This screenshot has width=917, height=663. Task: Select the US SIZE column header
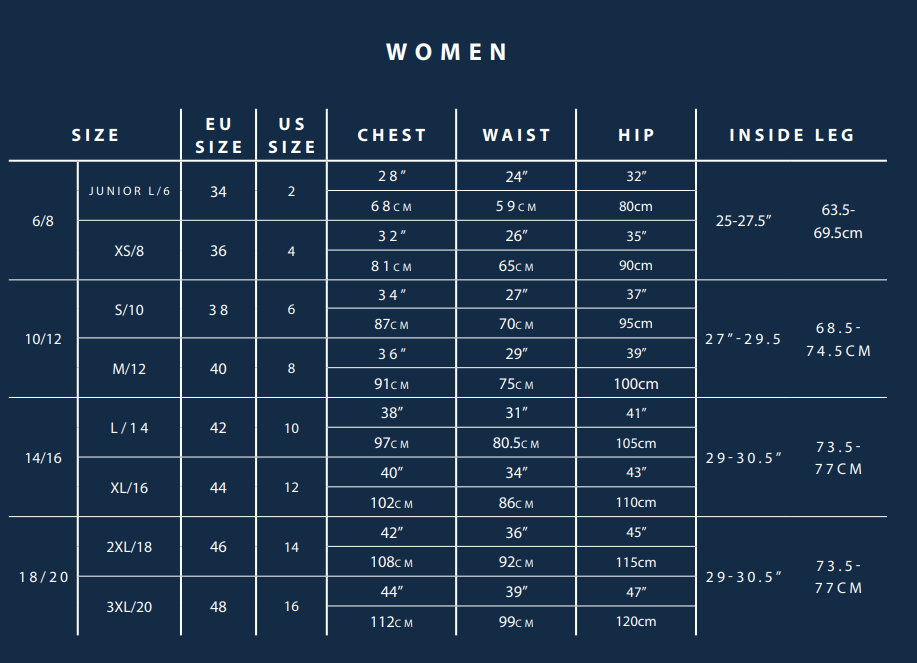pyautogui.click(x=292, y=136)
